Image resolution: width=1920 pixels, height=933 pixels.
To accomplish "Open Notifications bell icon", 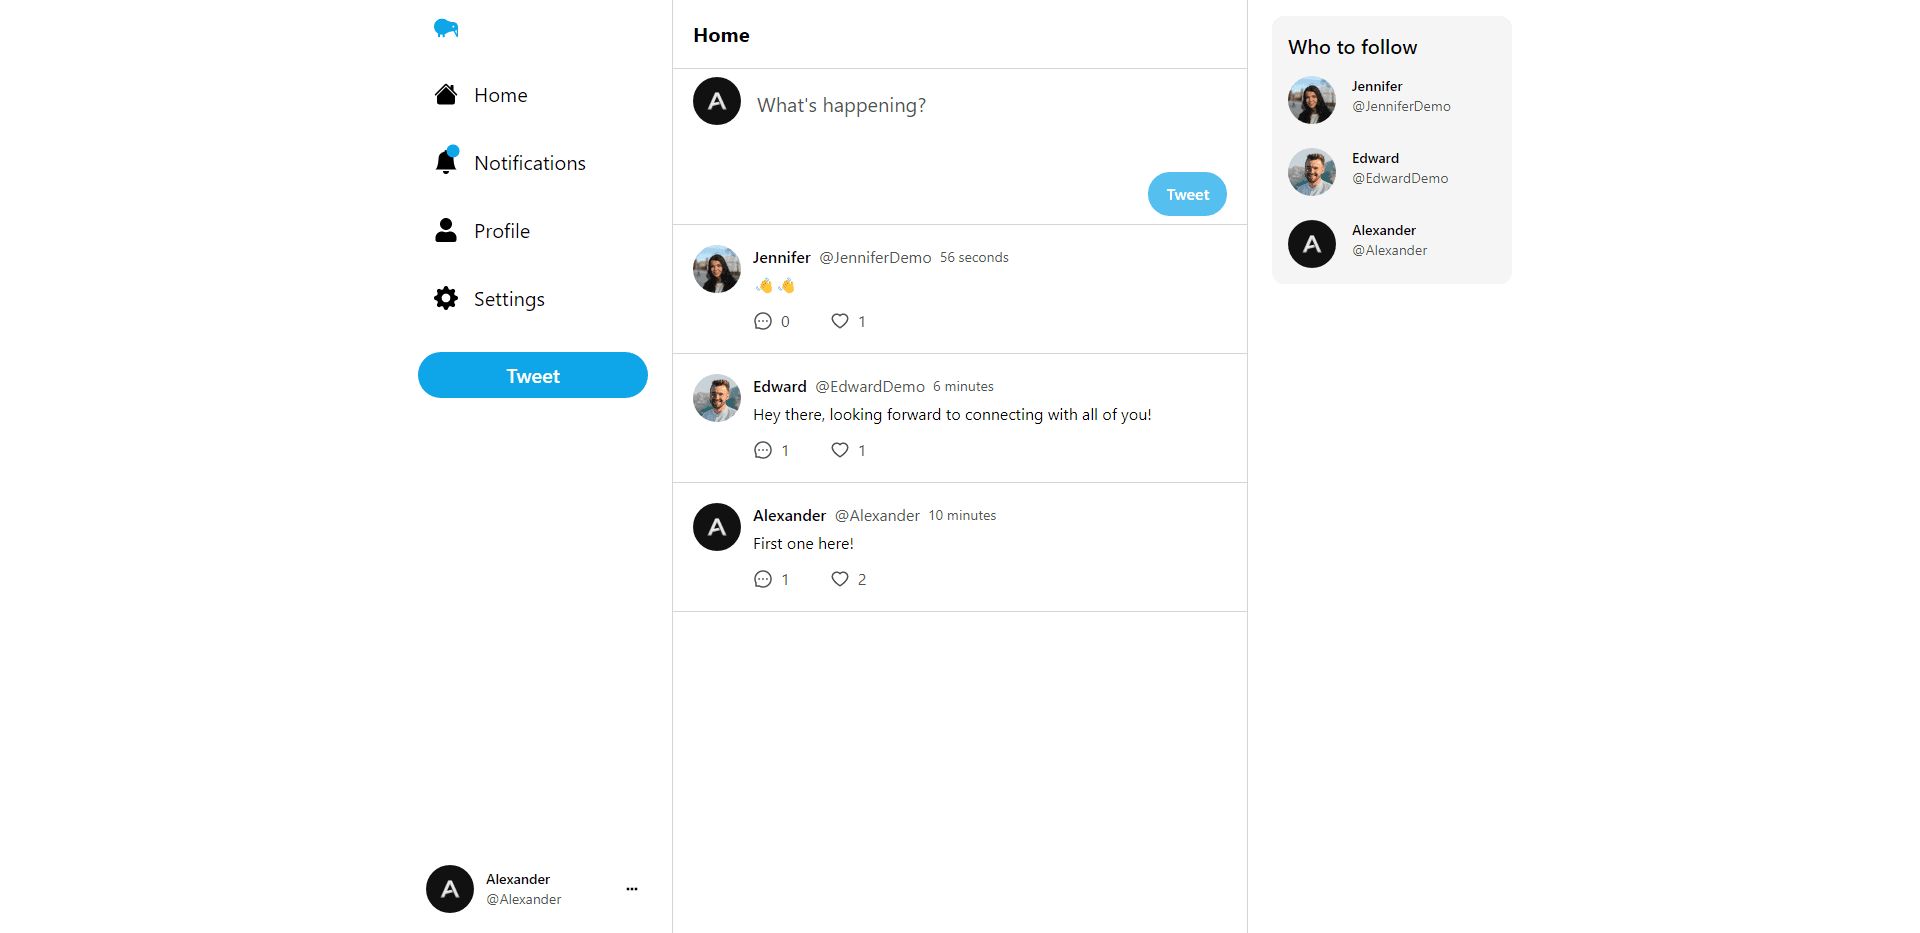I will 446,162.
